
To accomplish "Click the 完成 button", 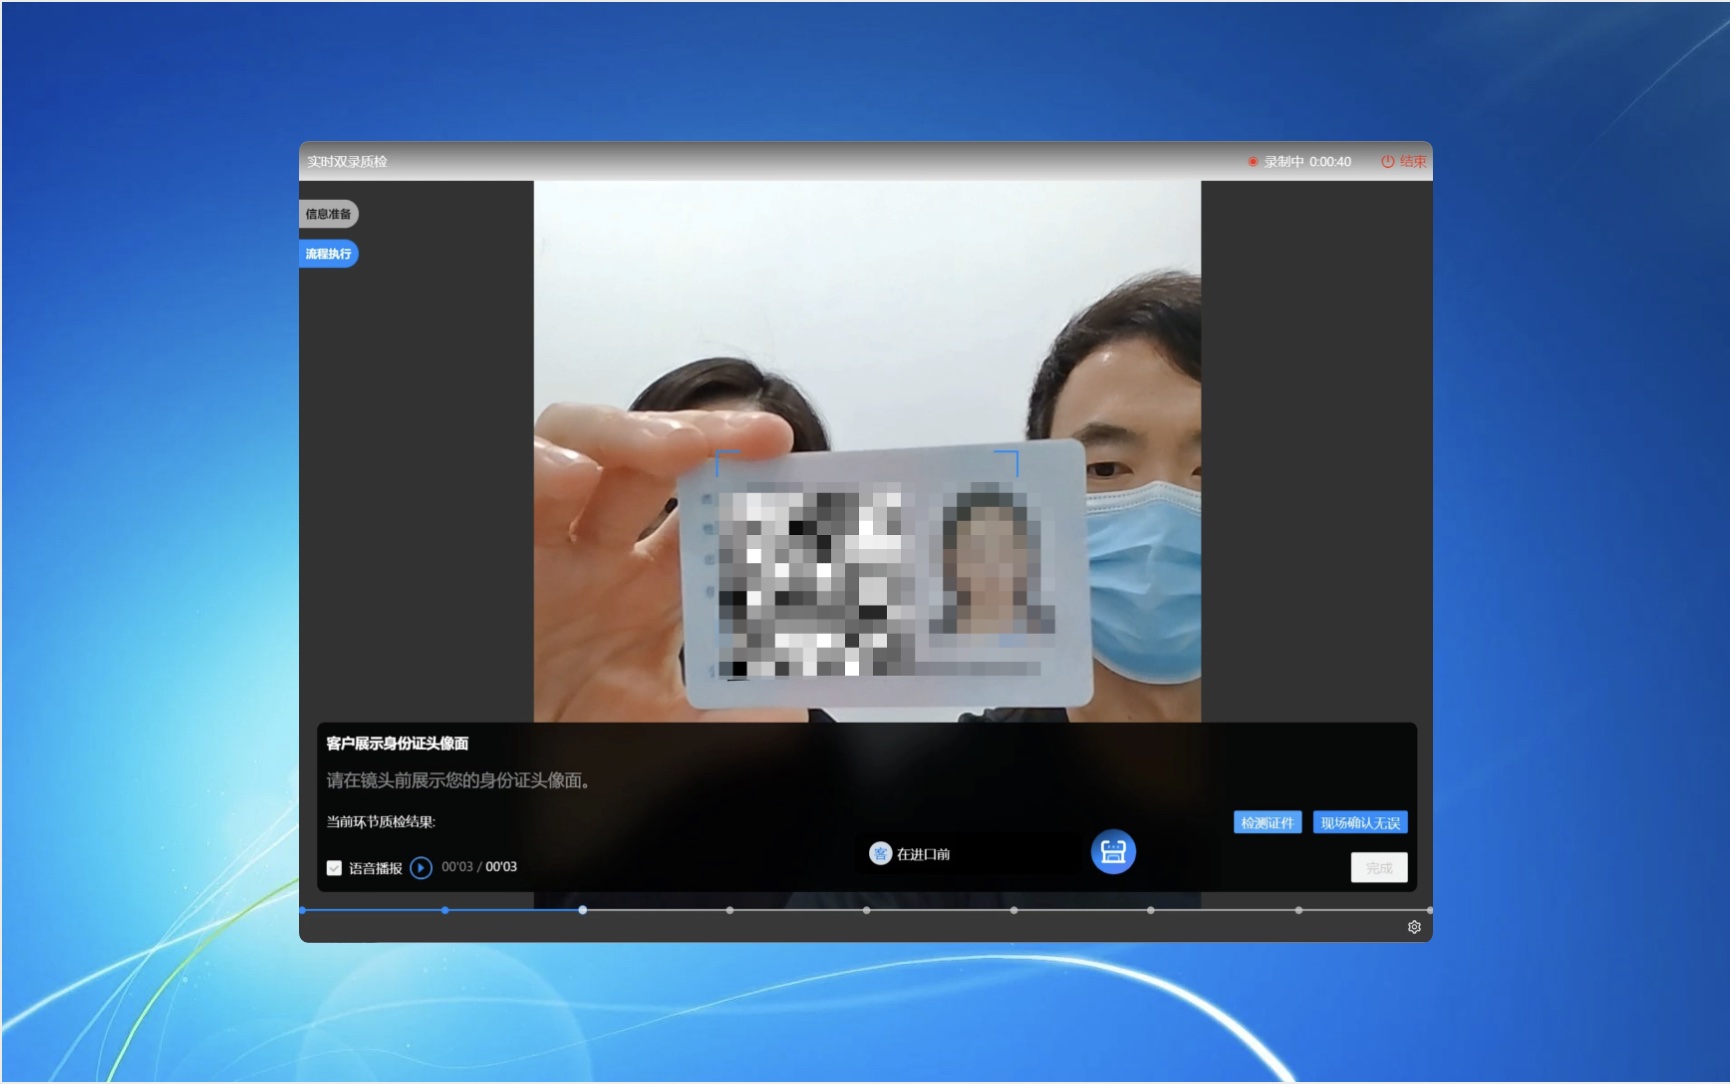I will coord(1379,867).
